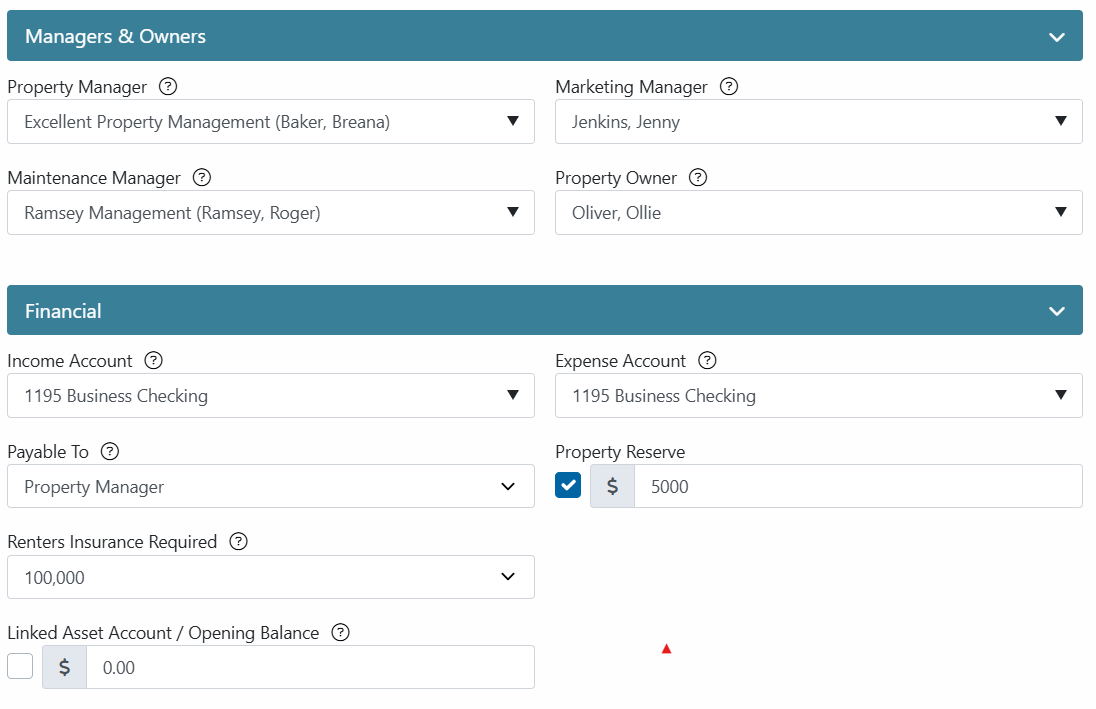Edit the Property Reserve amount field
This screenshot has width=1096, height=709.
tap(858, 487)
